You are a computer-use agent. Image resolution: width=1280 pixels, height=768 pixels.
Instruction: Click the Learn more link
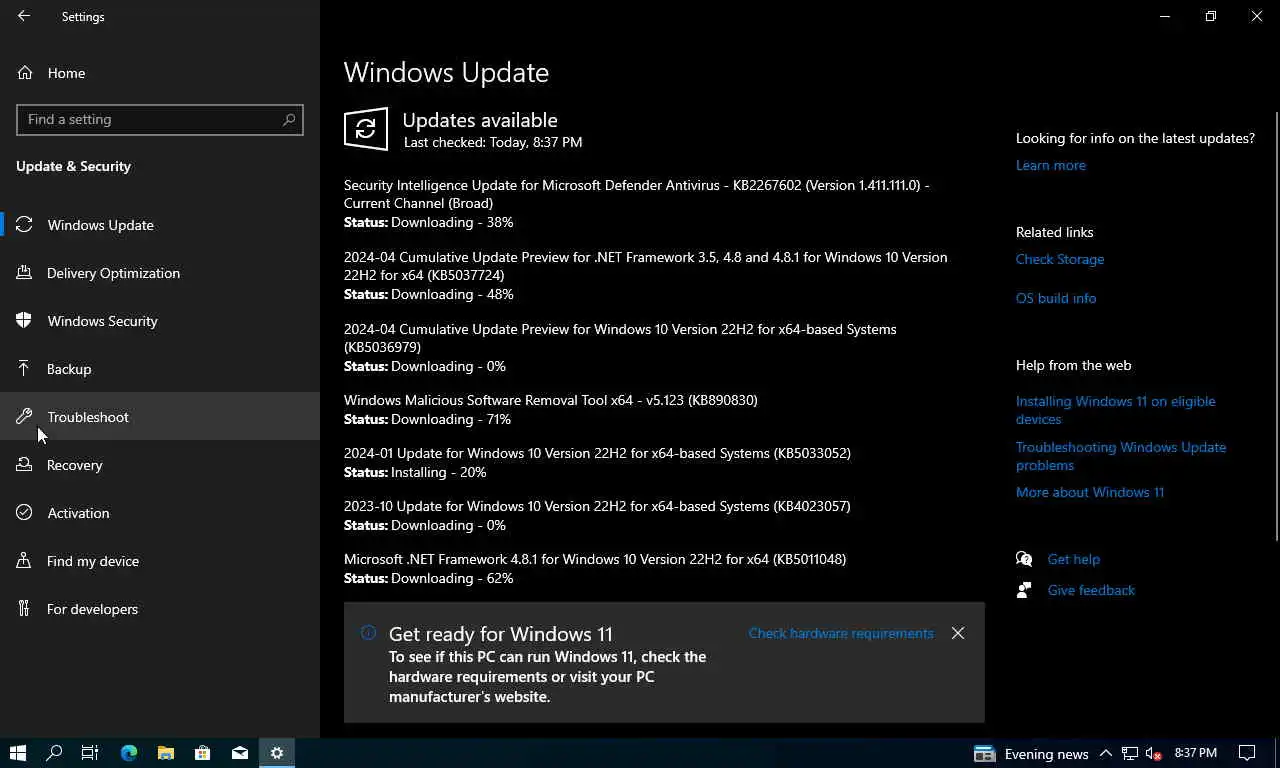click(x=1050, y=165)
